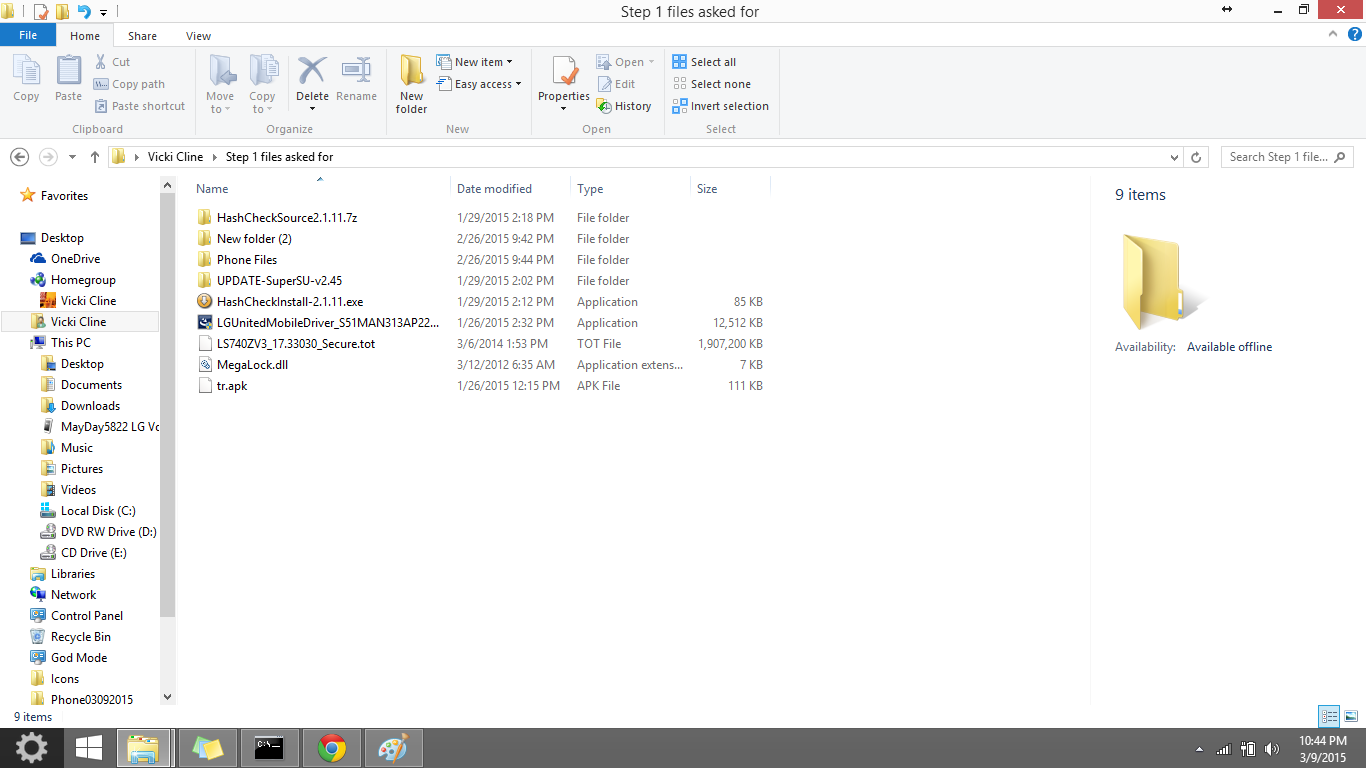Image resolution: width=1366 pixels, height=768 pixels.
Task: Open Paint from the taskbar
Action: [393, 748]
